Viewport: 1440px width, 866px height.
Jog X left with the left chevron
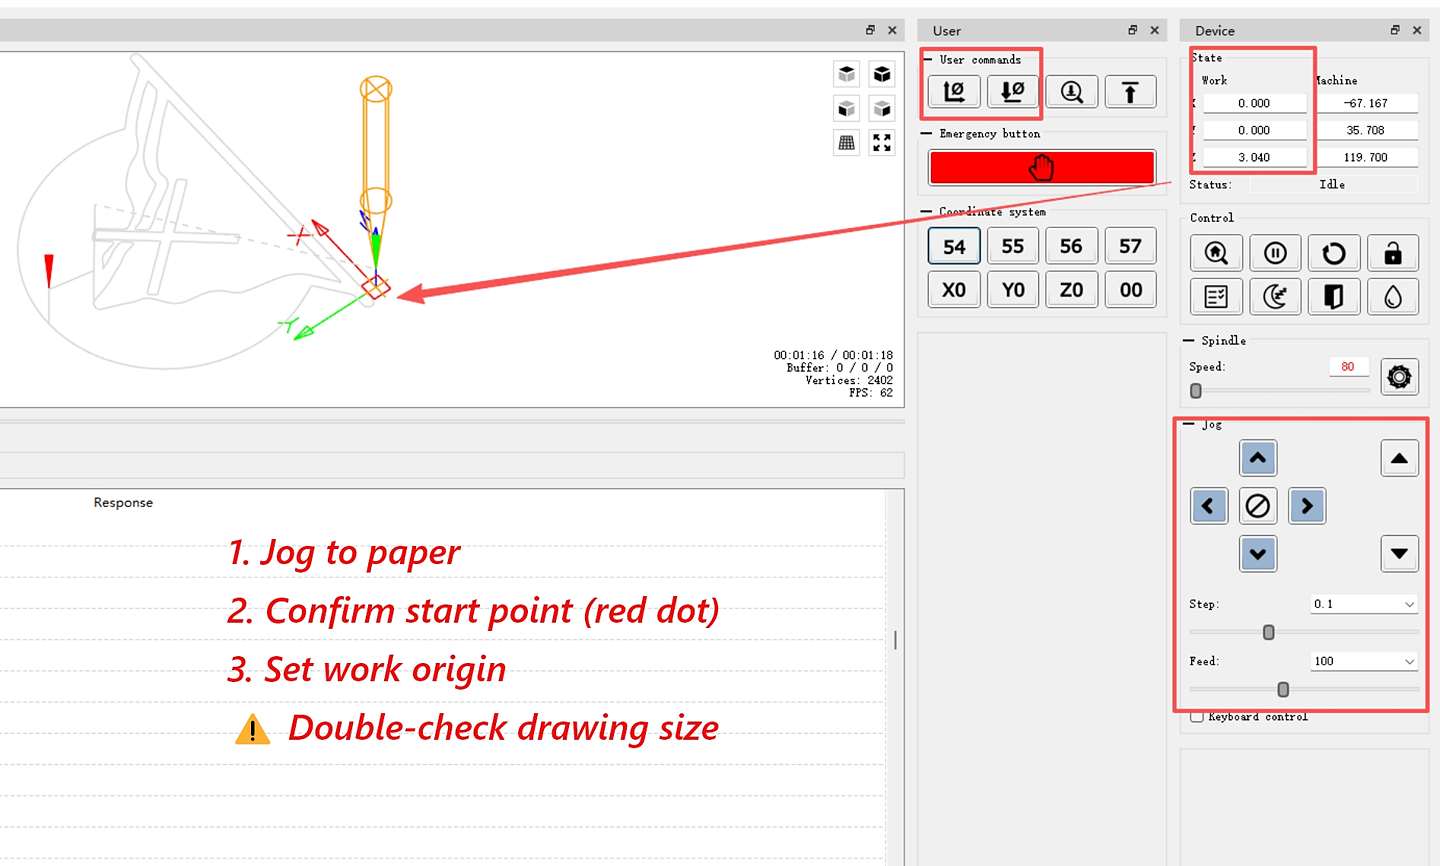click(1209, 506)
